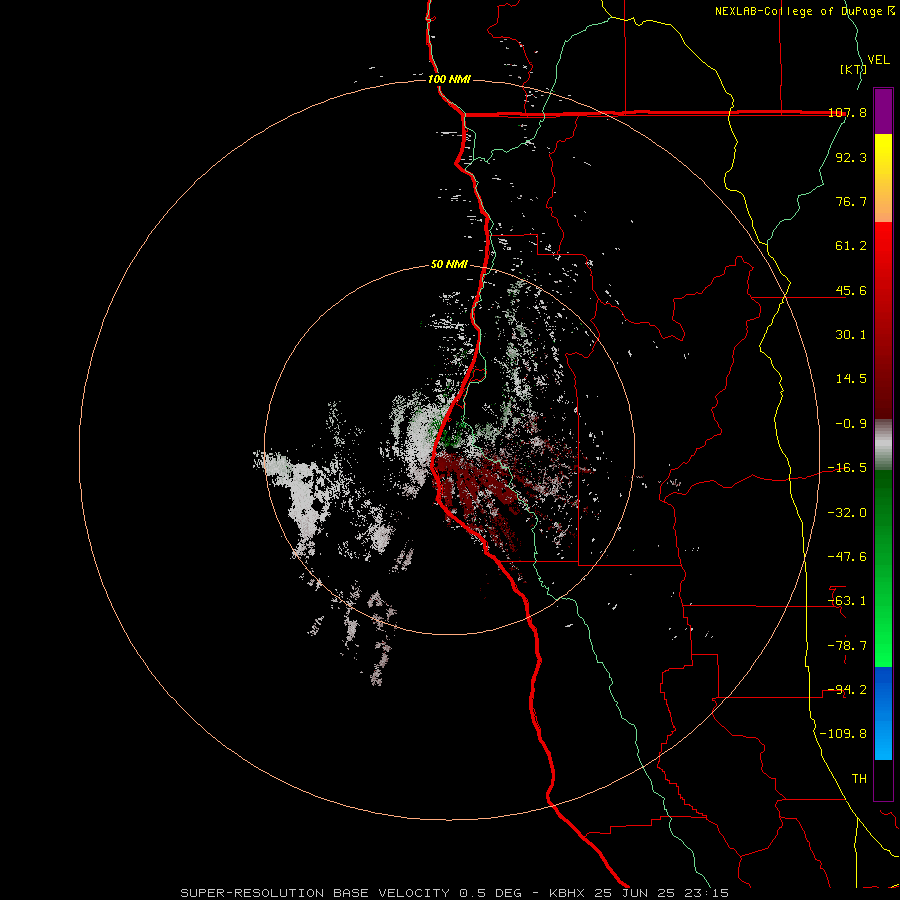Select the VEL legend title
Image resolution: width=900 pixels, height=900 pixels.
878,60
